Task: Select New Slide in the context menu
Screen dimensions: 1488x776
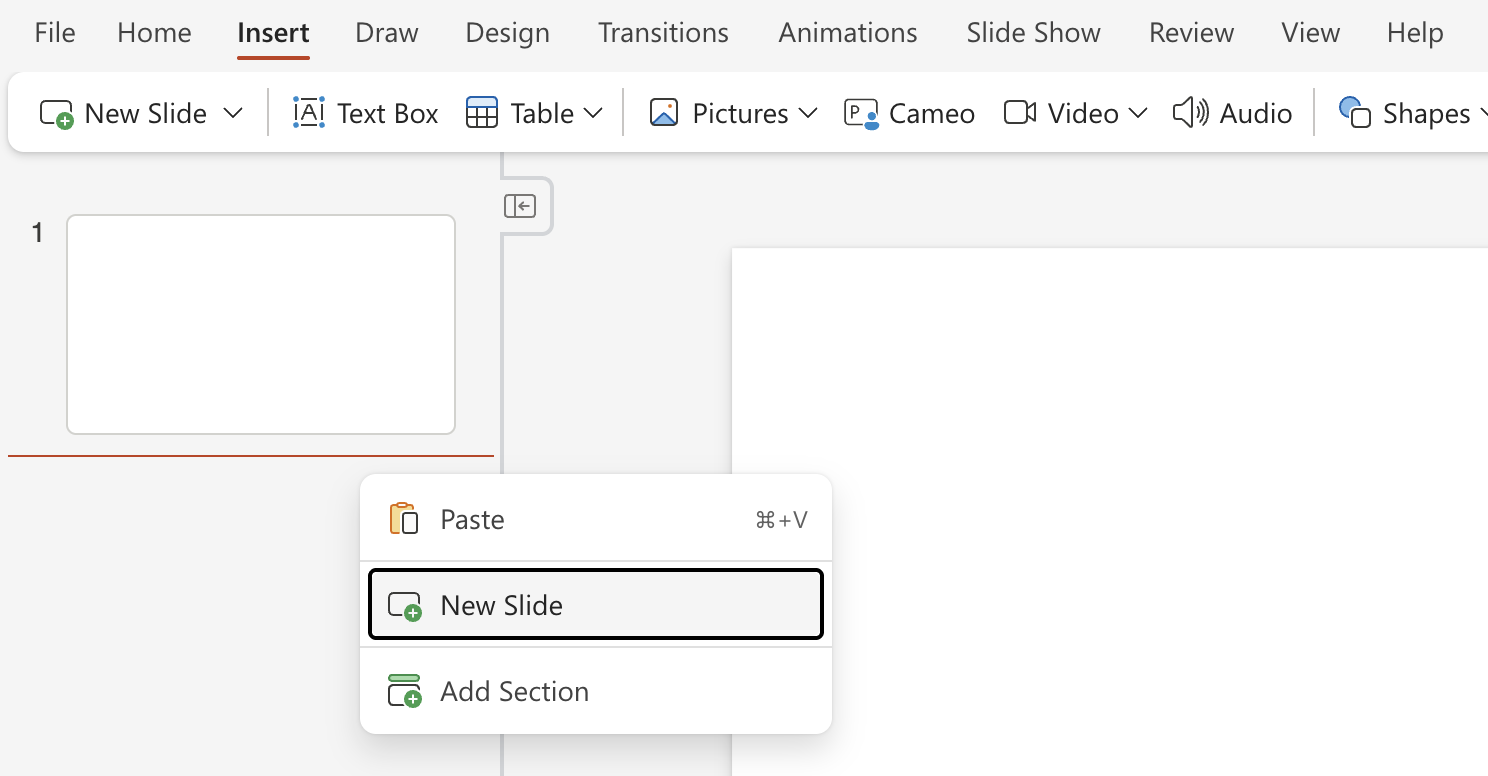Action: (x=596, y=605)
